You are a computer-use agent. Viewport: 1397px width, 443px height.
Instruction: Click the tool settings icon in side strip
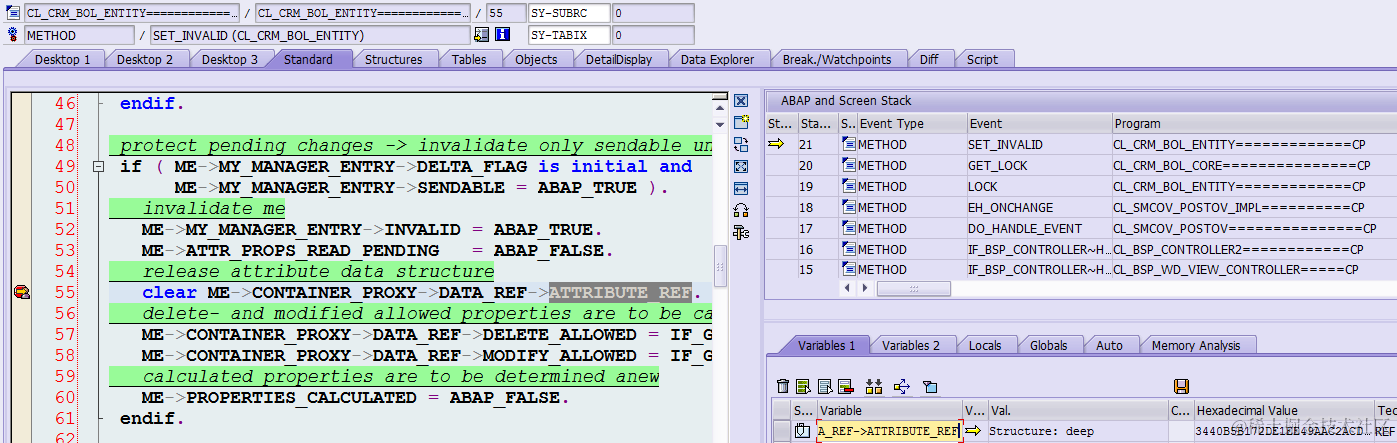coord(741,232)
